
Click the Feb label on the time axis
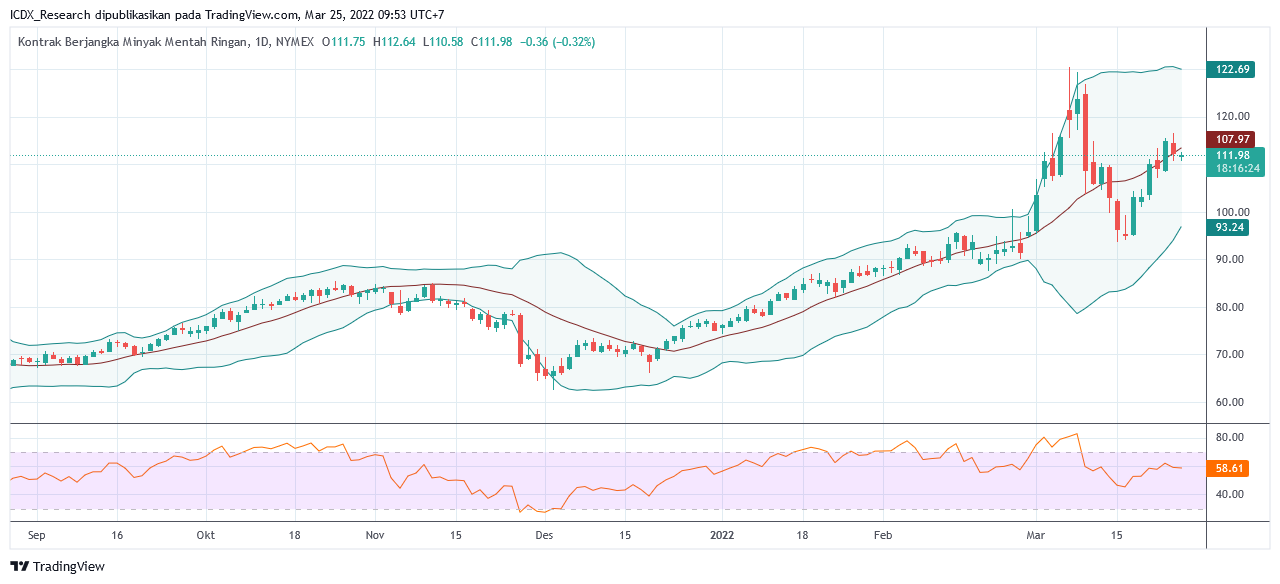[882, 535]
